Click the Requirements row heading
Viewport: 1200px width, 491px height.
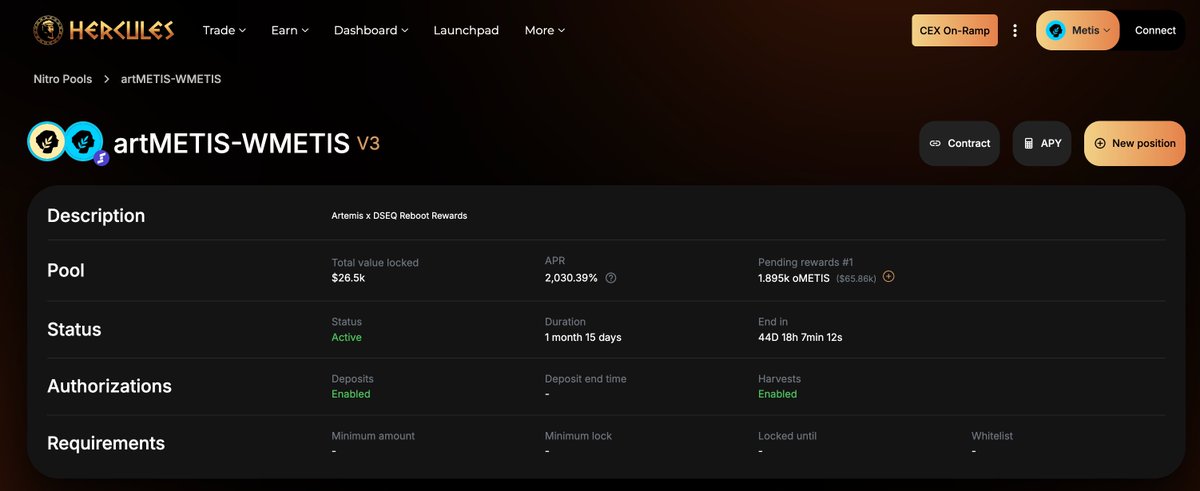click(x=106, y=443)
